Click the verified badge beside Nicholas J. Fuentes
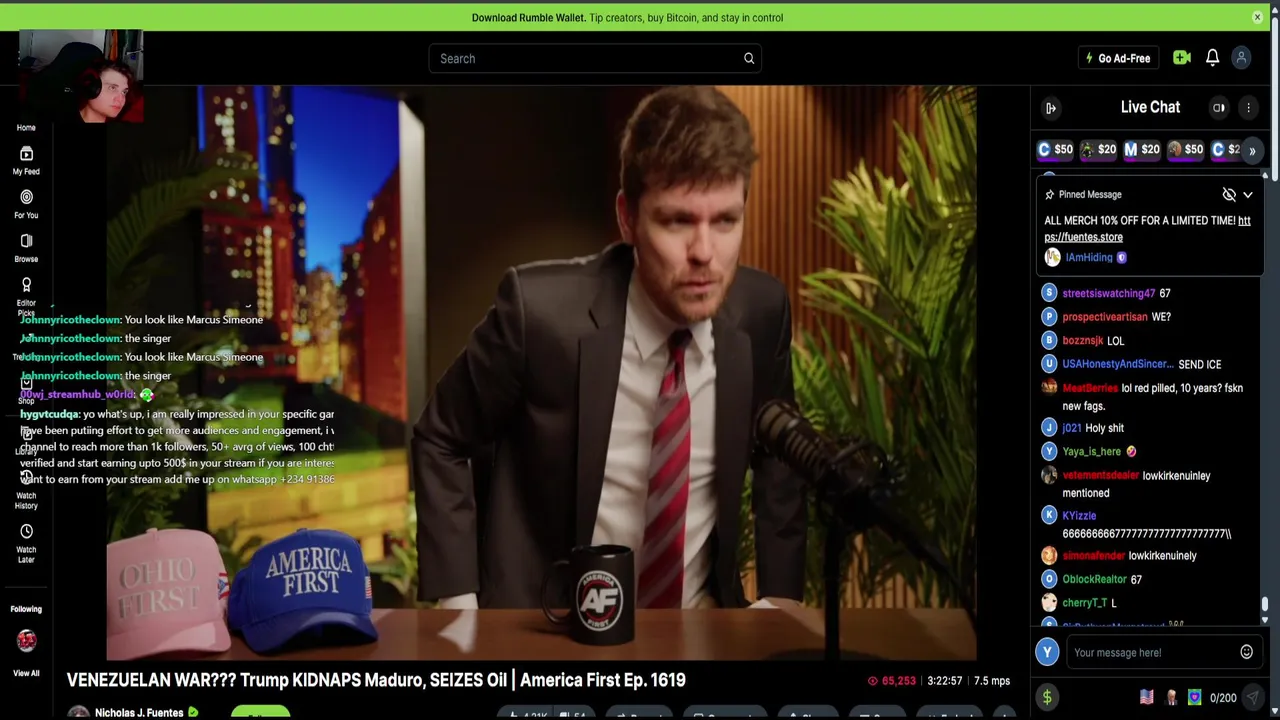Screen dimensions: 1280x720 193,713
